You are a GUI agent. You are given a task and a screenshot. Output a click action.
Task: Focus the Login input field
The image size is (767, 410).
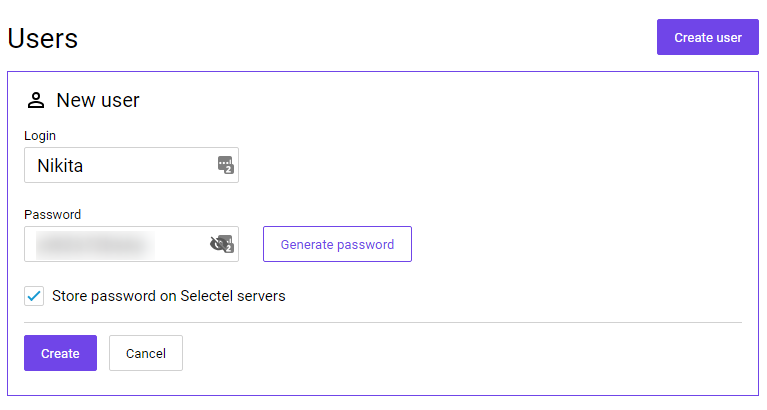coord(131,165)
